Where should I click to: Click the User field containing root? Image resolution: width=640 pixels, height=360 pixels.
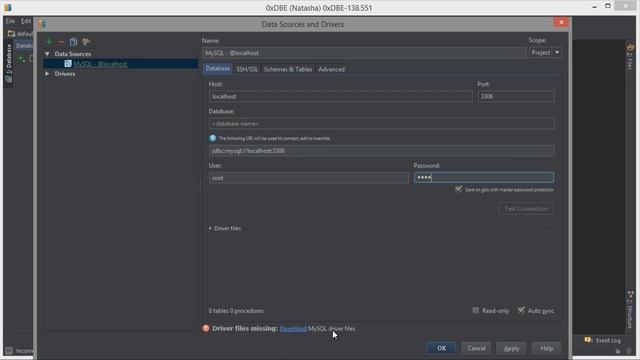(309, 178)
